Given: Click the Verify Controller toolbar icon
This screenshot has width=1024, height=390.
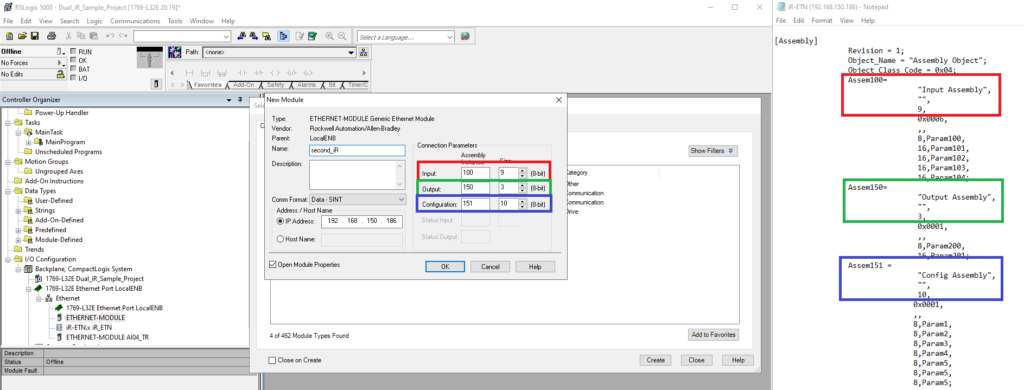Looking at the screenshot, I should tap(312, 36).
